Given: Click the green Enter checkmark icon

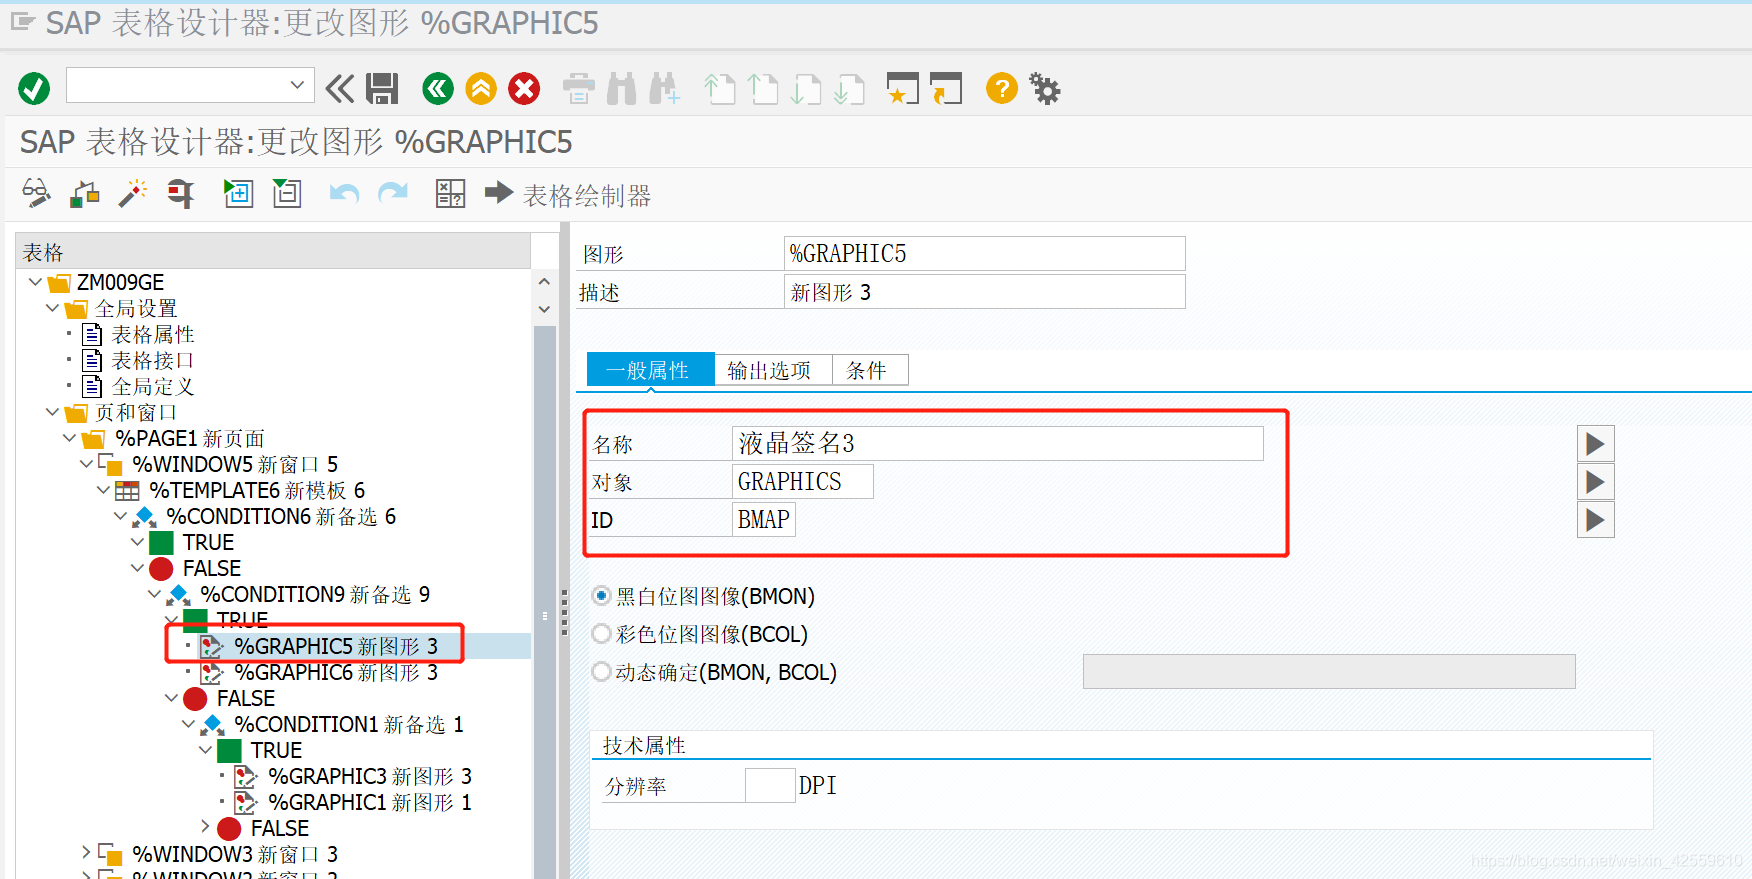Looking at the screenshot, I should [x=34, y=88].
